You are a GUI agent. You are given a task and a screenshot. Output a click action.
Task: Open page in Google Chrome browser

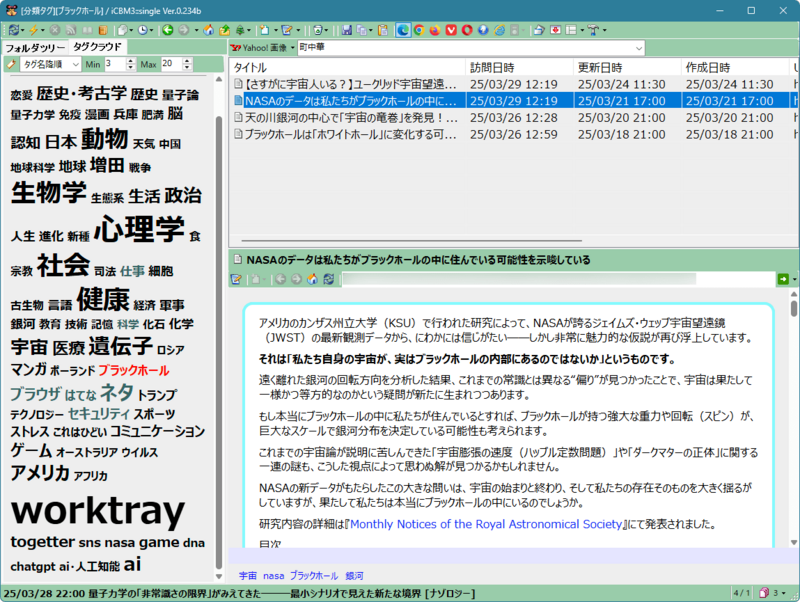click(419, 30)
